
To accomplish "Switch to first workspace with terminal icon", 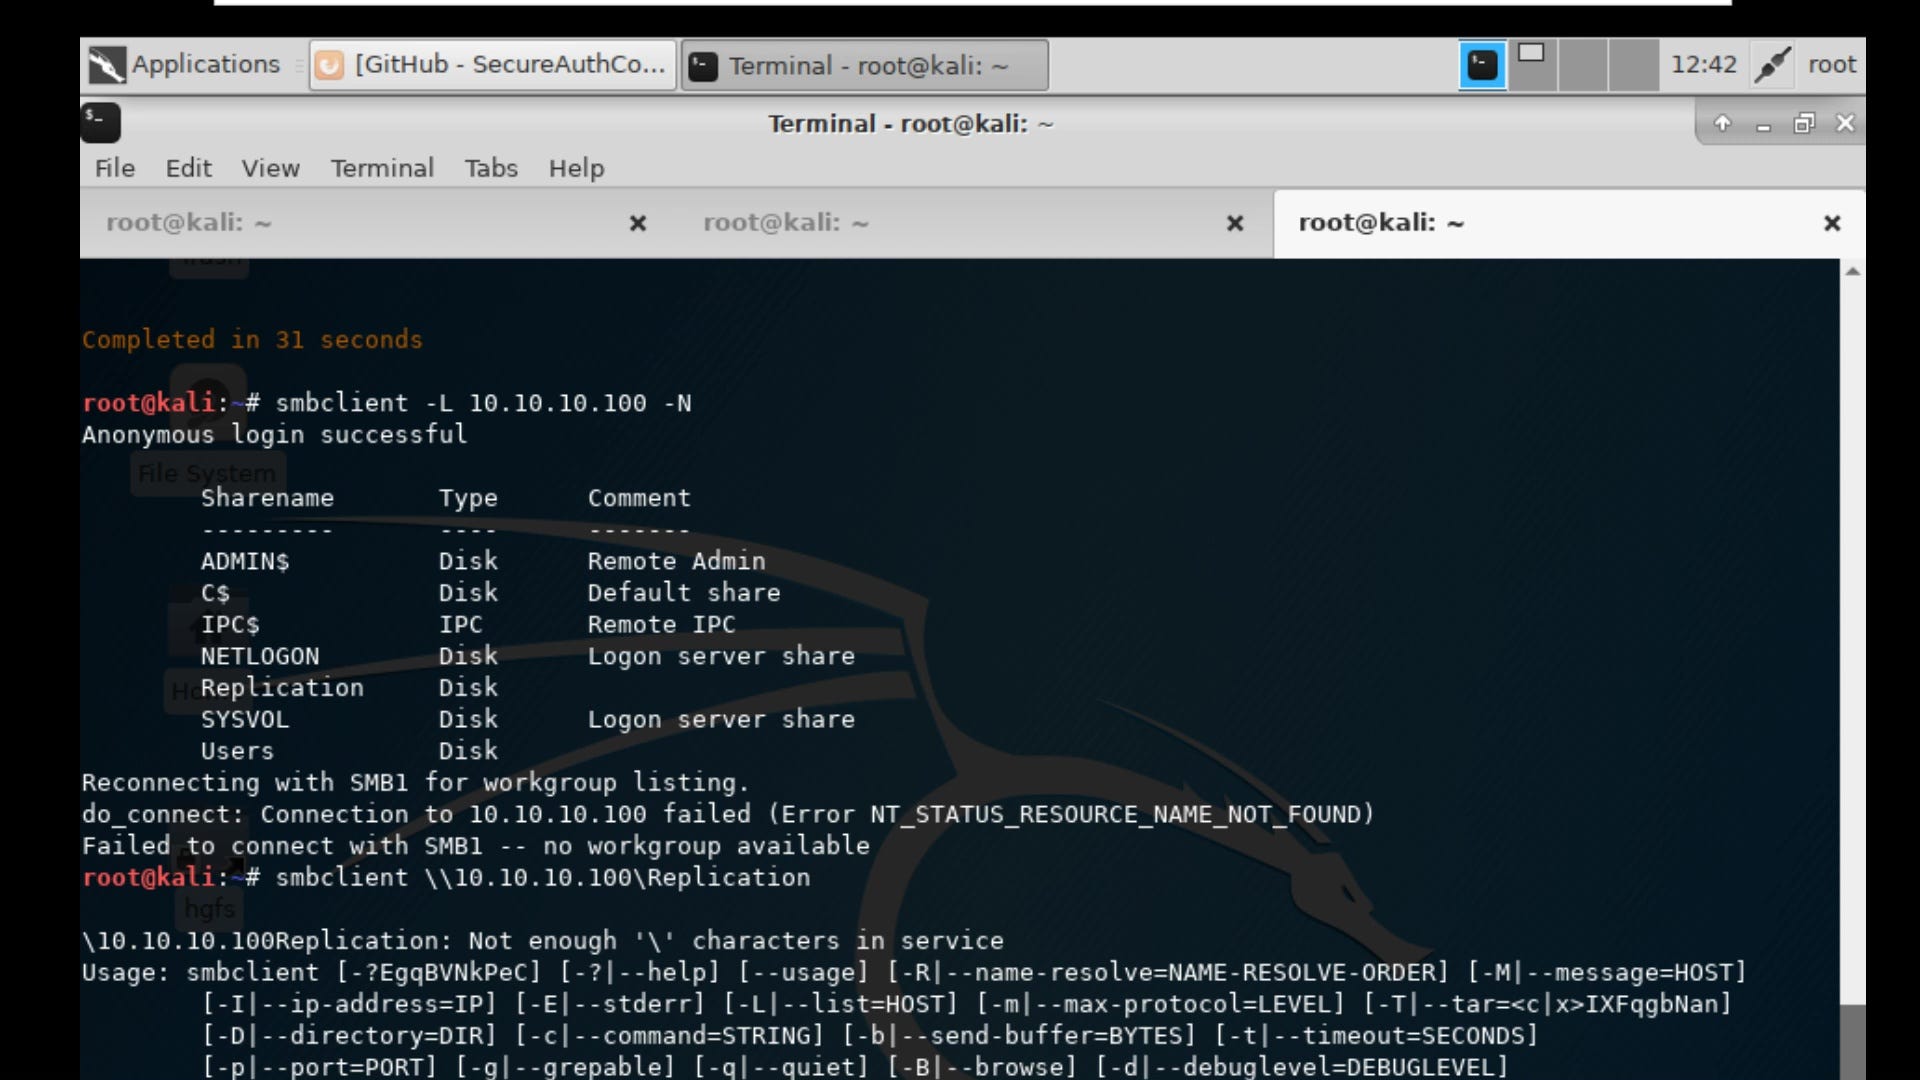I will coord(1482,65).
